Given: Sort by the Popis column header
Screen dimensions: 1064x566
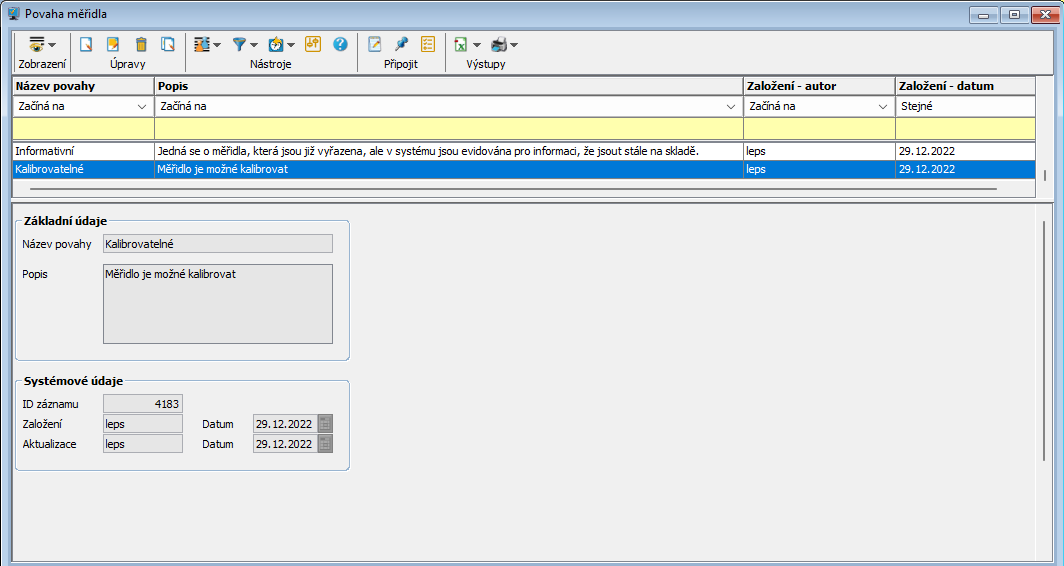Looking at the screenshot, I should coord(448,86).
